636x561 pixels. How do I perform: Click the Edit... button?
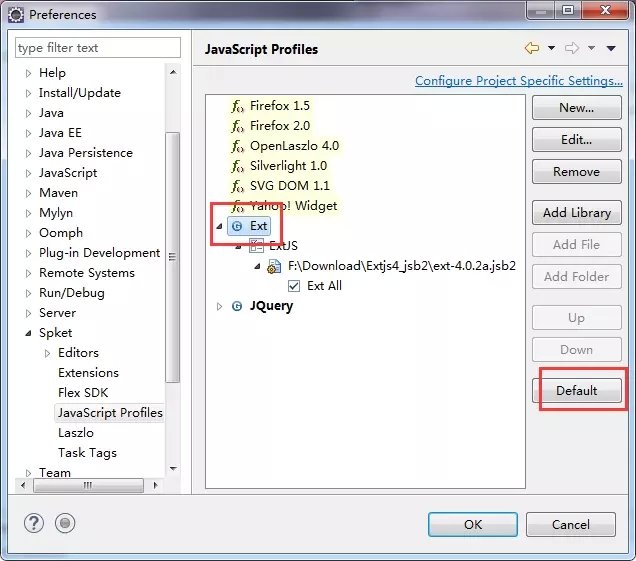(576, 140)
